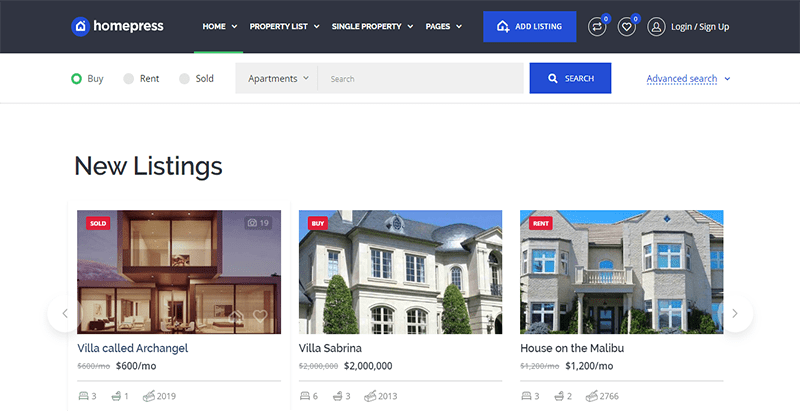The height and width of the screenshot is (411, 800).
Task: Go to next listings with right arrow
Action: click(735, 313)
